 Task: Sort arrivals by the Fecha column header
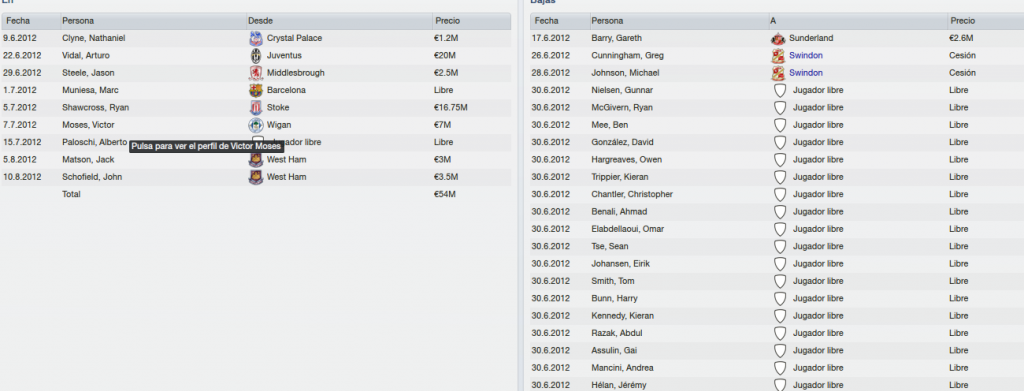click(x=31, y=21)
